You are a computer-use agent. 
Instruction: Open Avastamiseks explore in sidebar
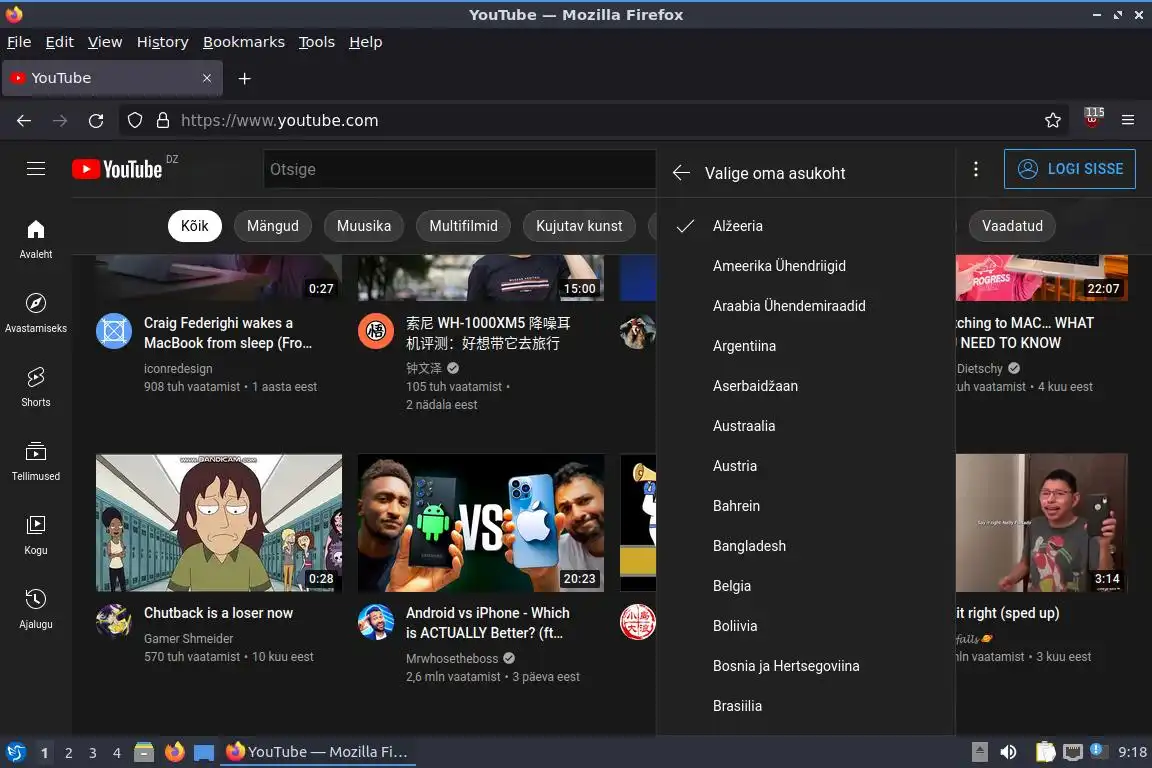click(x=35, y=313)
